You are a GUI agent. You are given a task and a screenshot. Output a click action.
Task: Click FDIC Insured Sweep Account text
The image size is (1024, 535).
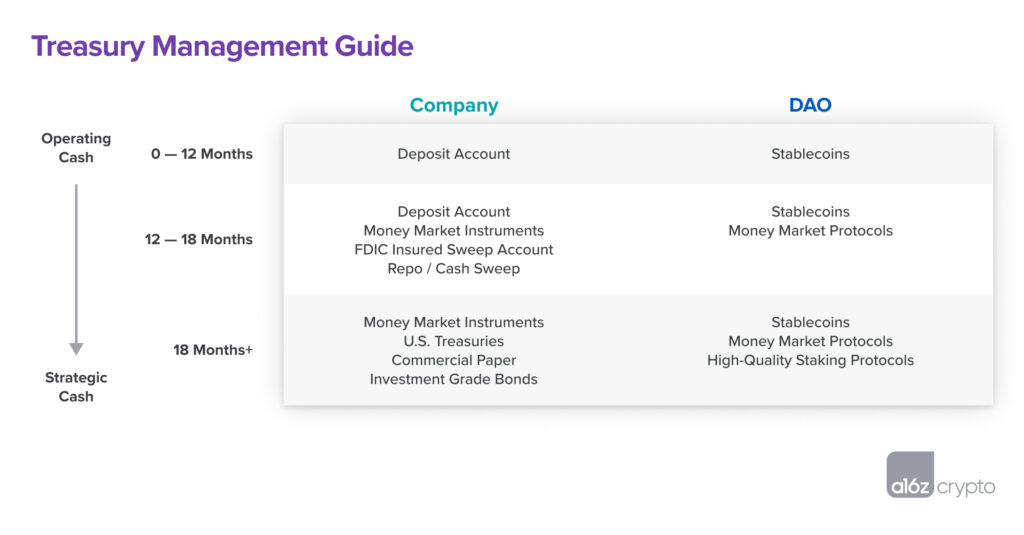point(453,250)
